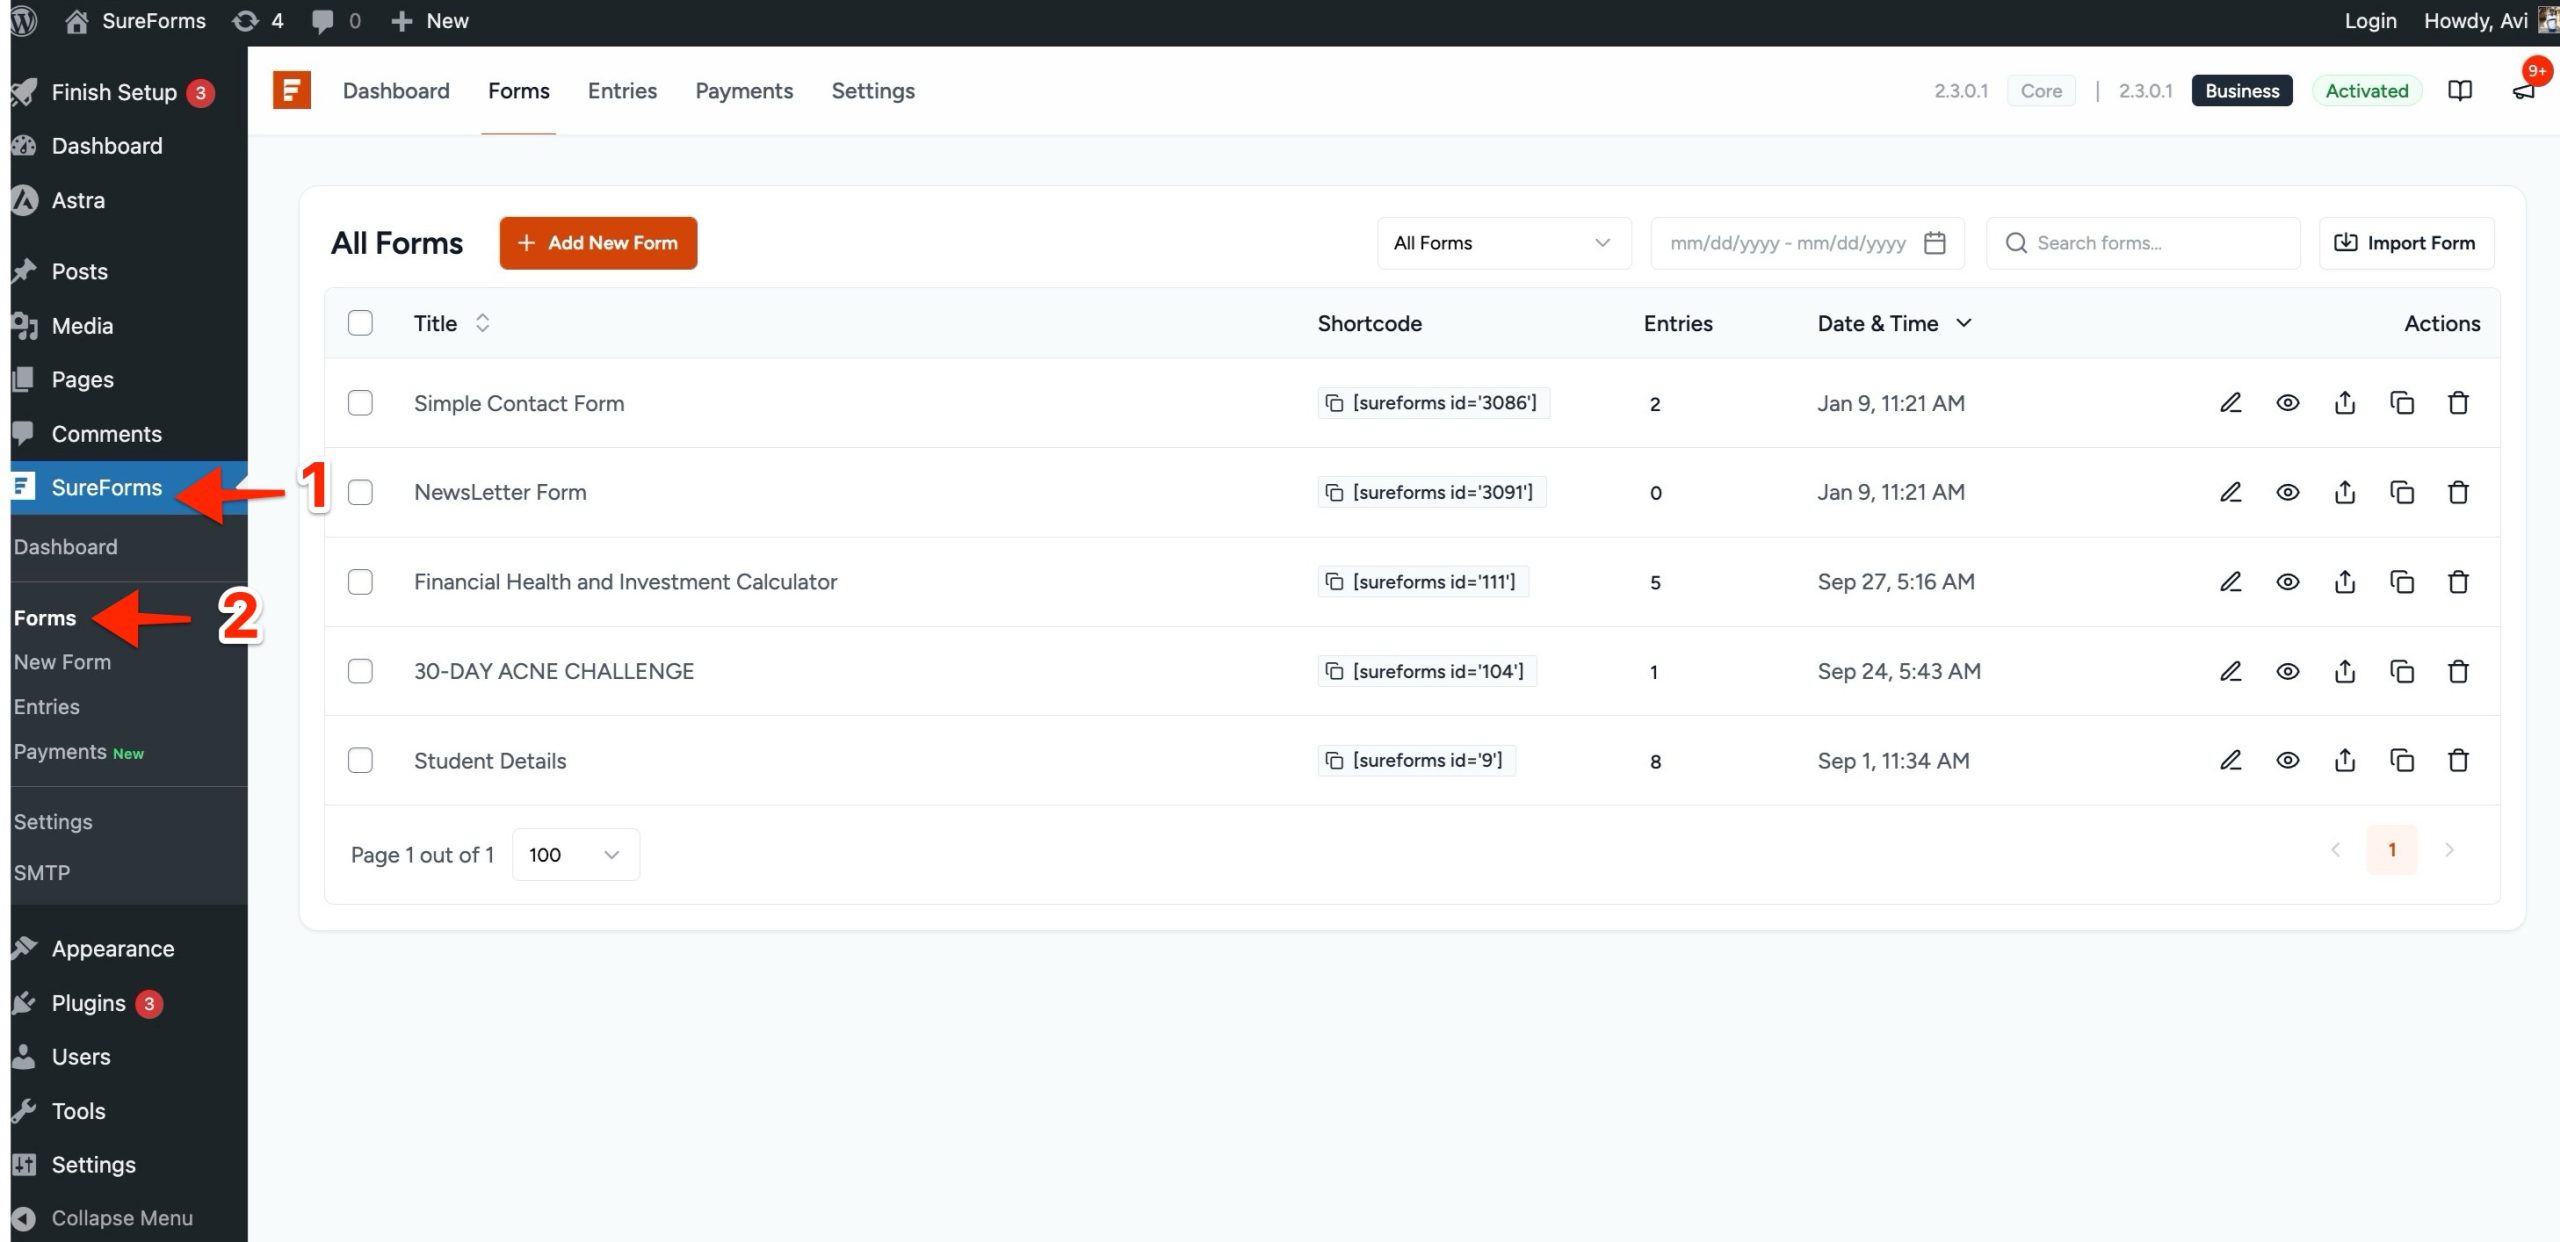Open the All Forms filter dropdown
The height and width of the screenshot is (1242, 2560).
[1503, 243]
